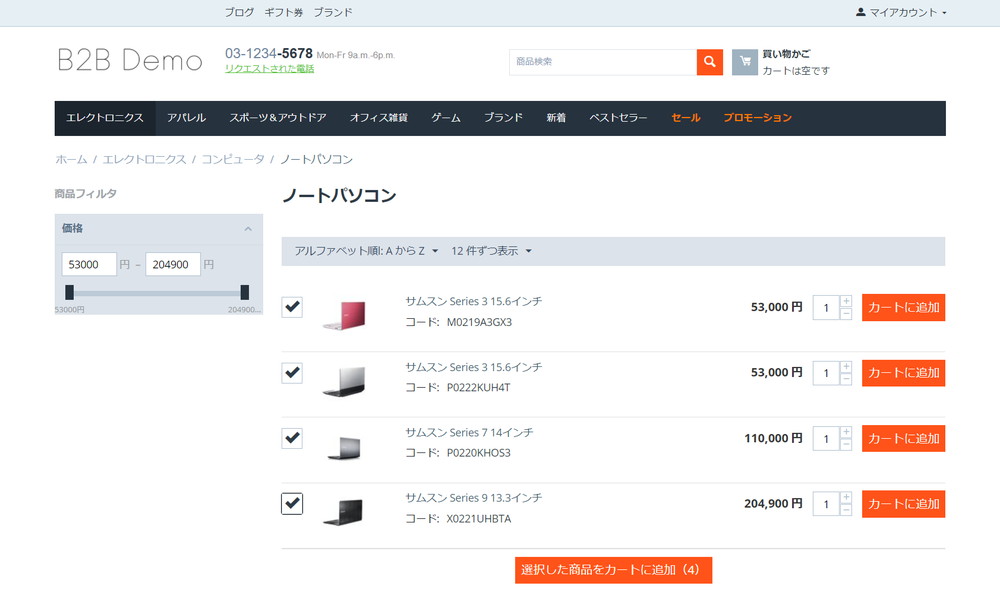
Task: Uncheck the Series 7 14インチ checkbox
Action: (x=292, y=439)
